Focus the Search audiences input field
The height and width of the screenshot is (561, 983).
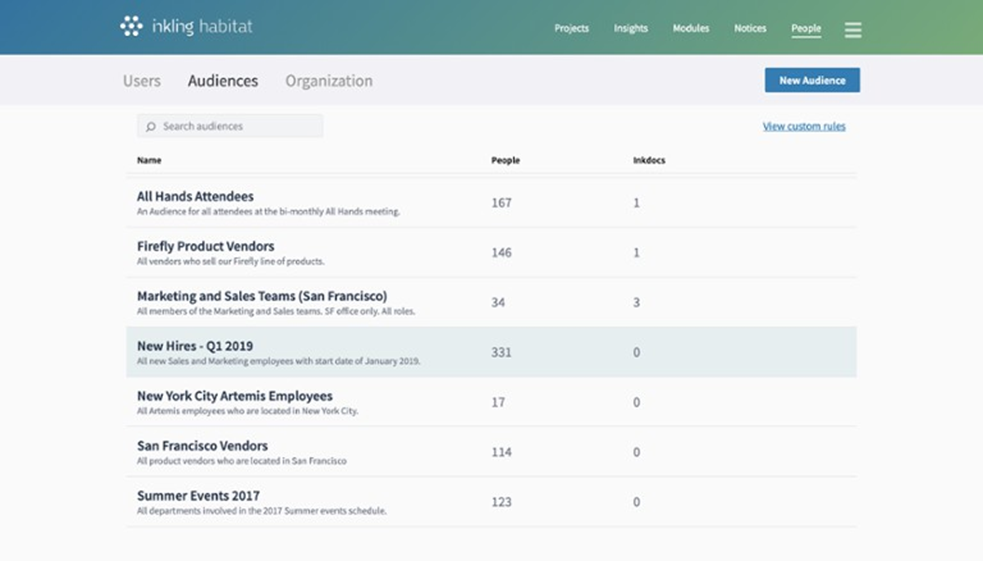coord(238,126)
